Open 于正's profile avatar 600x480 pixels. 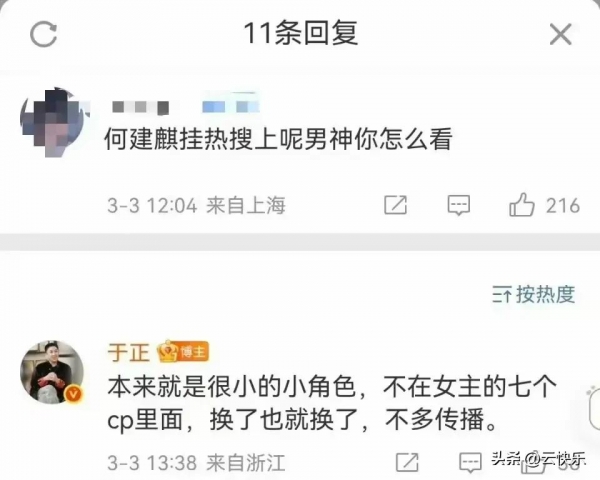click(52, 372)
